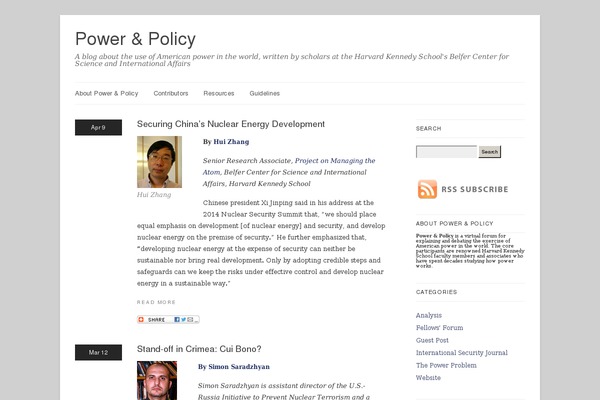
Task: Click the Search button
Action: point(490,152)
